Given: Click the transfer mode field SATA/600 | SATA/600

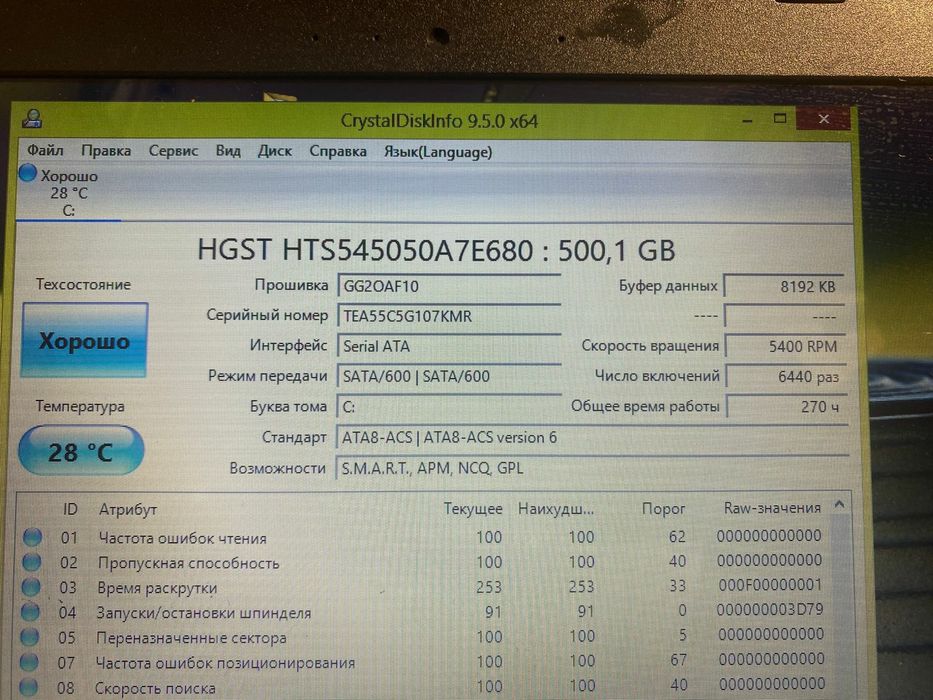Looking at the screenshot, I should [x=449, y=376].
